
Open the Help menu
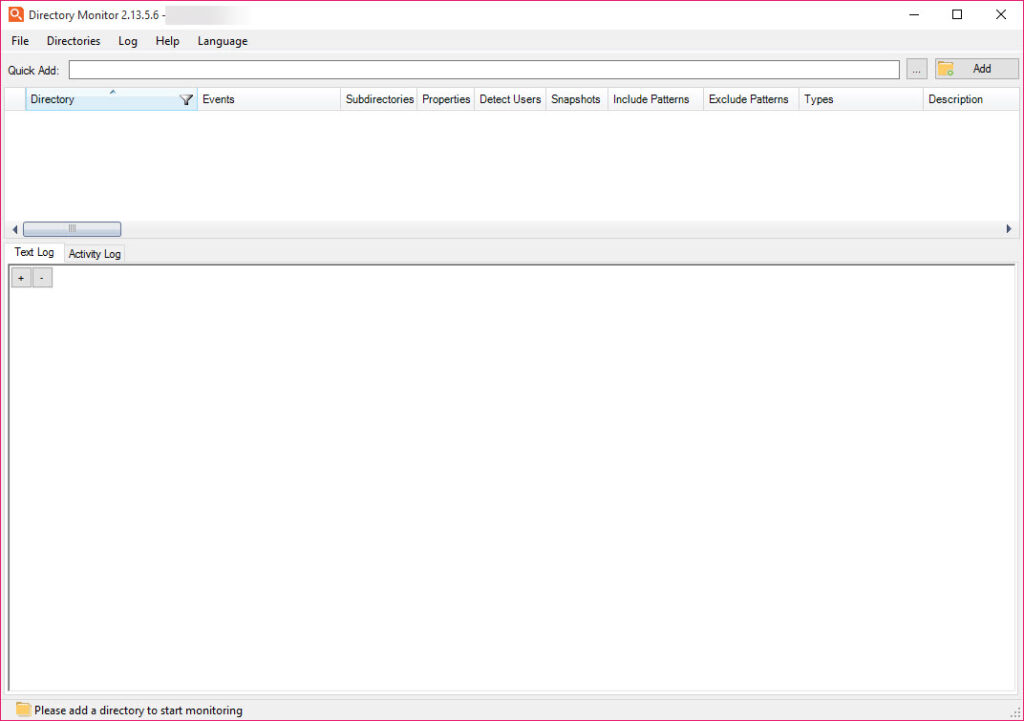(x=167, y=40)
